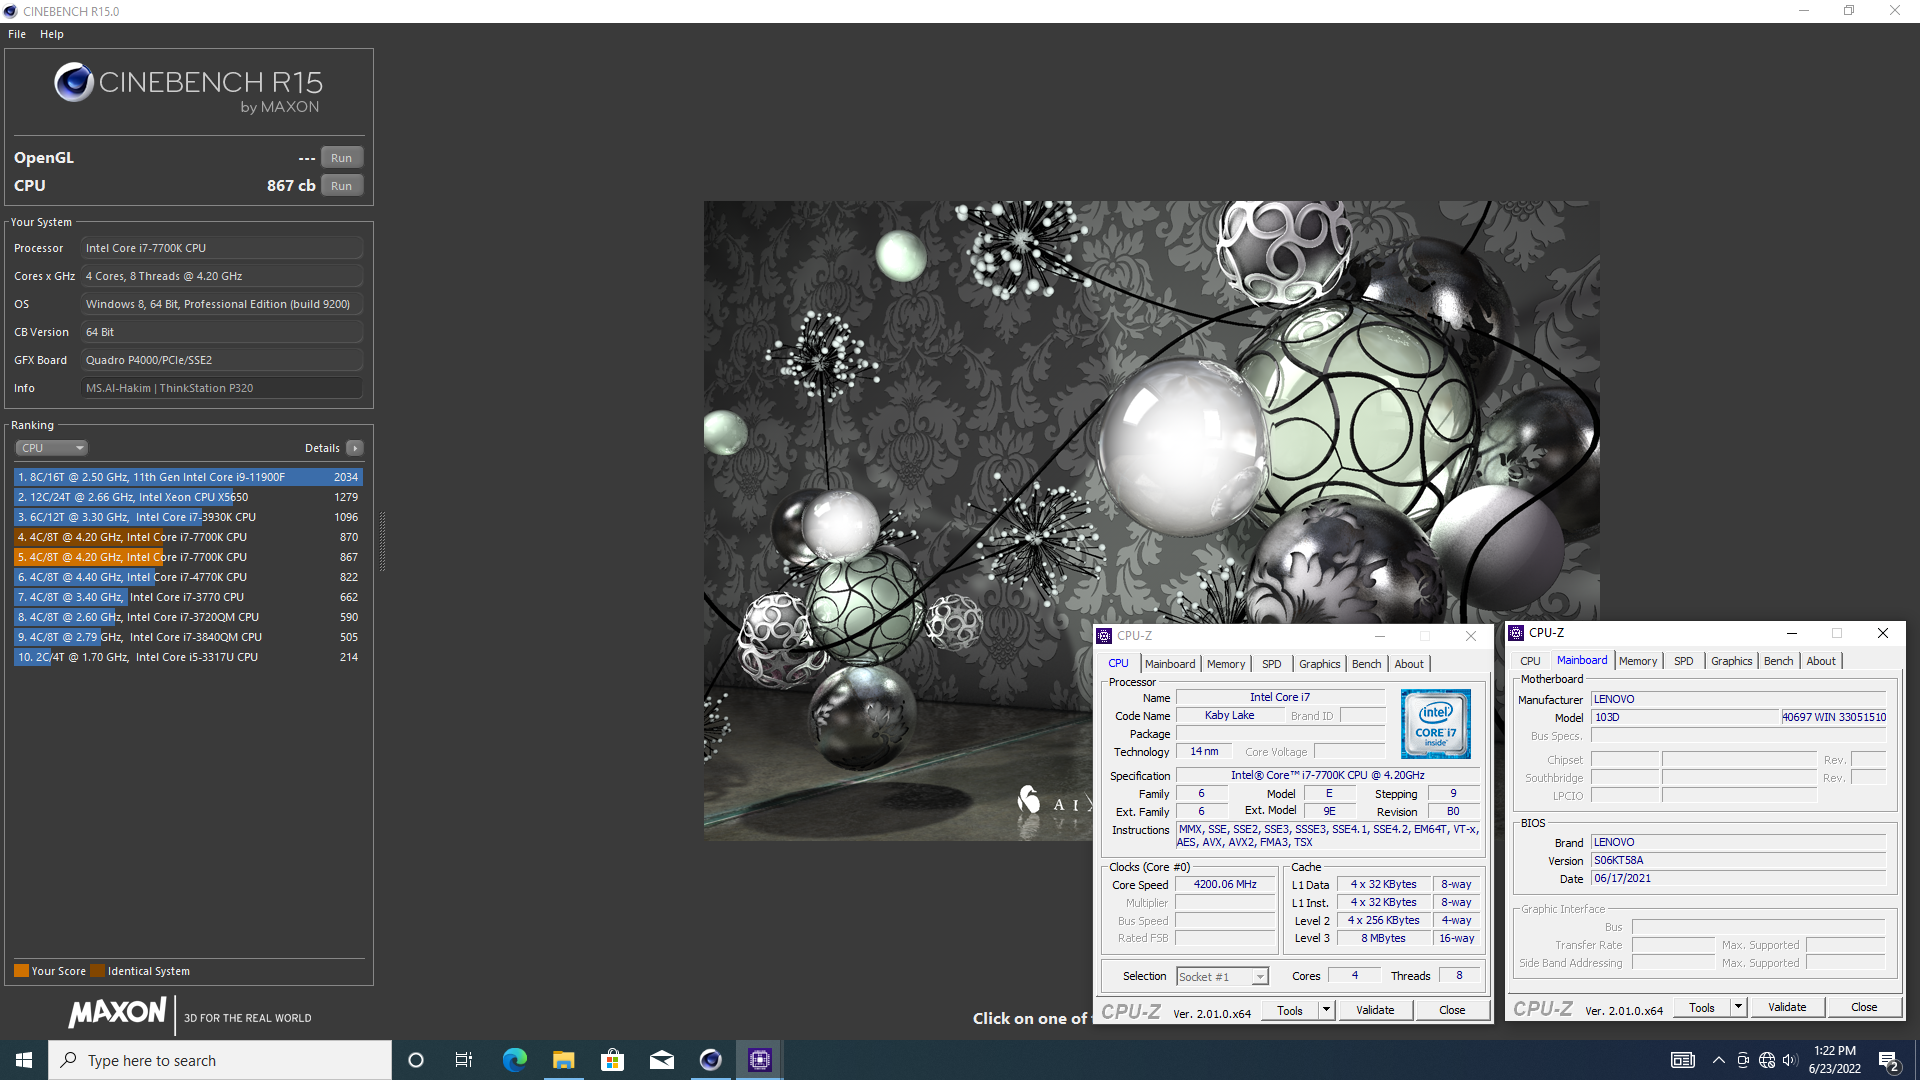This screenshot has height=1080, width=1920.
Task: Open Cortana circle icon on taskbar
Action: coord(416,1060)
